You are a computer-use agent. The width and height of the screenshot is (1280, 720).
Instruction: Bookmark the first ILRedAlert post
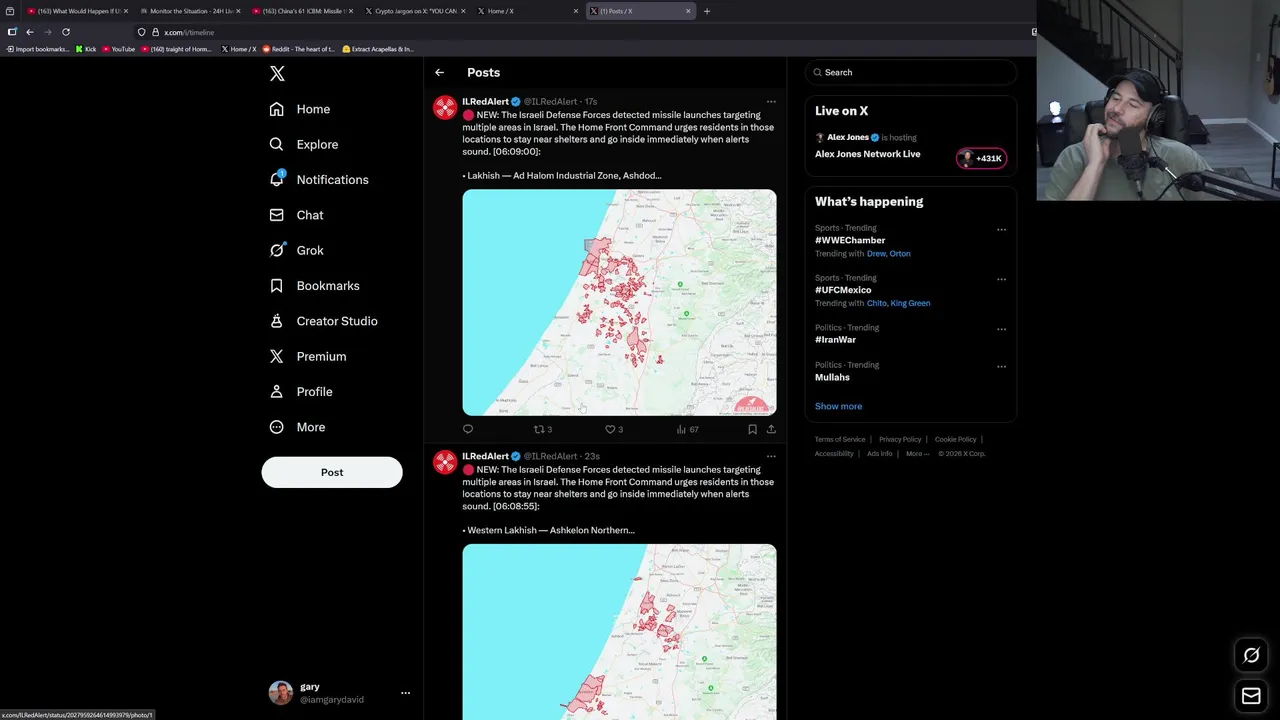[x=752, y=429]
